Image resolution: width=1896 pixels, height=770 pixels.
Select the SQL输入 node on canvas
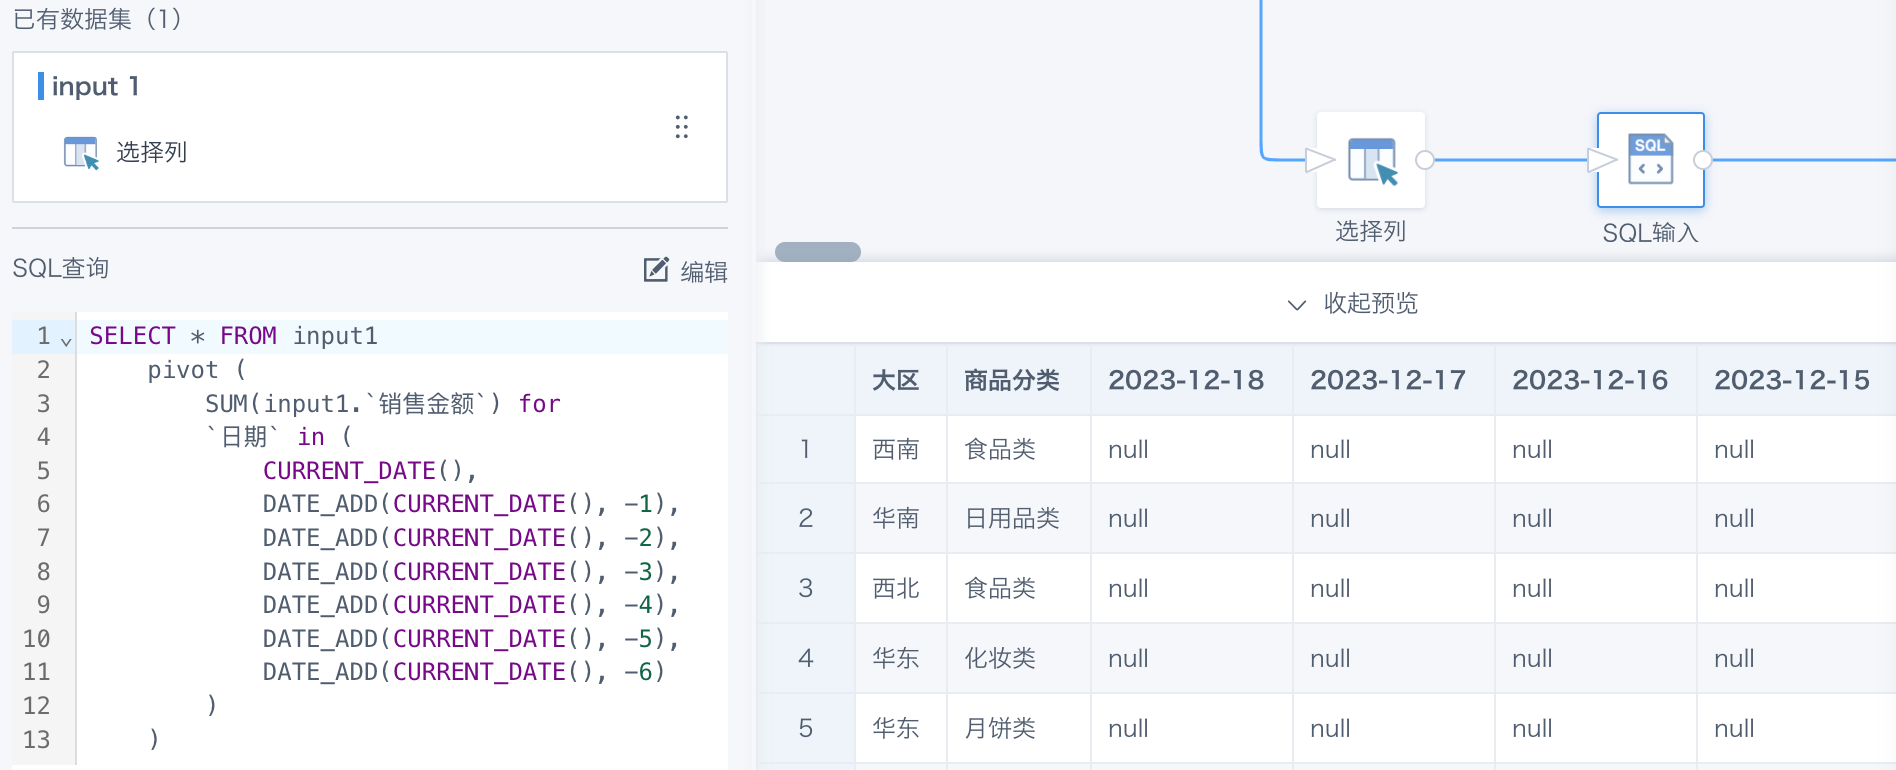[1651, 160]
